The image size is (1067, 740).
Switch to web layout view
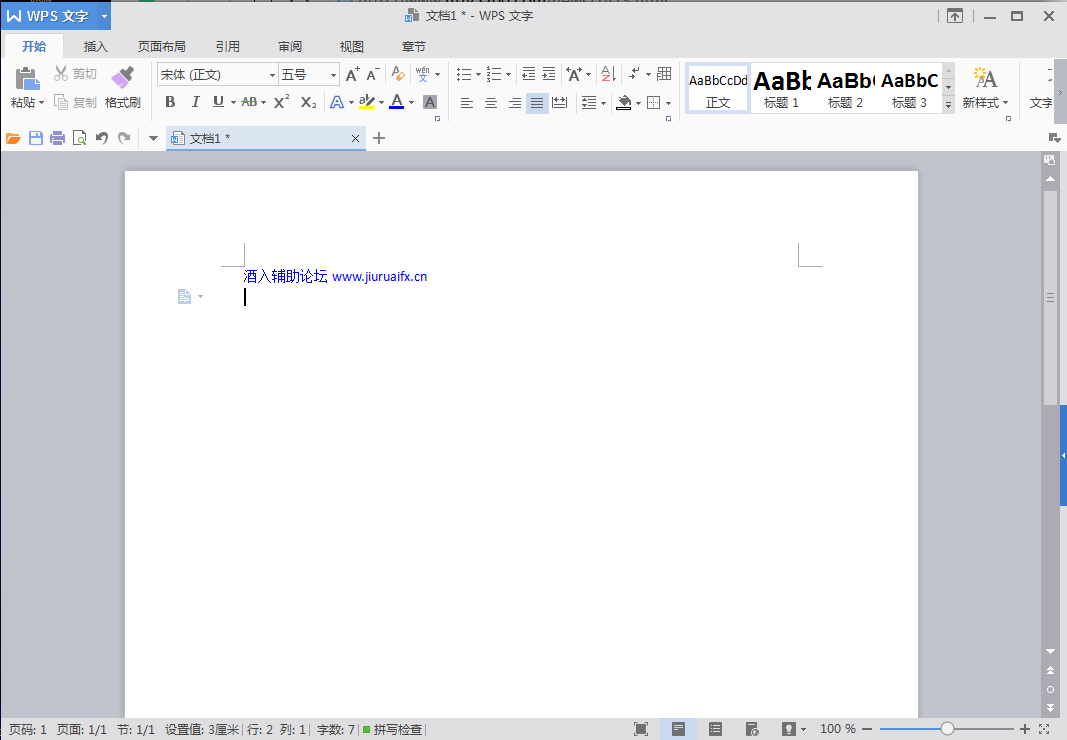pos(752,729)
